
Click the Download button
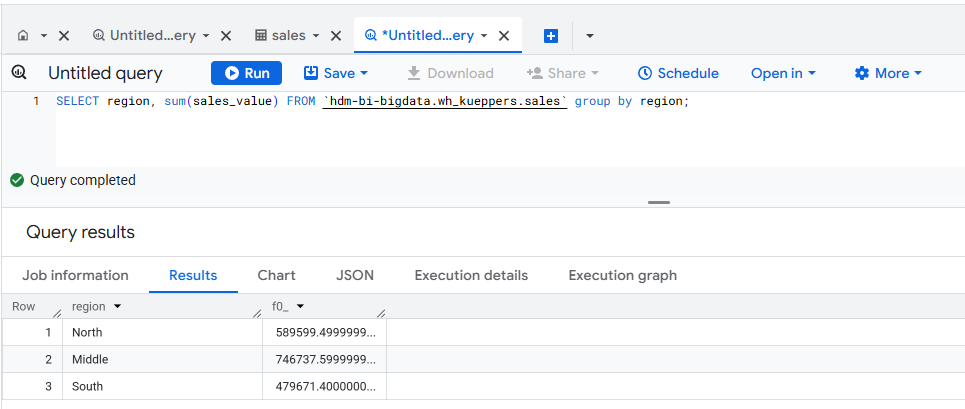click(x=450, y=73)
